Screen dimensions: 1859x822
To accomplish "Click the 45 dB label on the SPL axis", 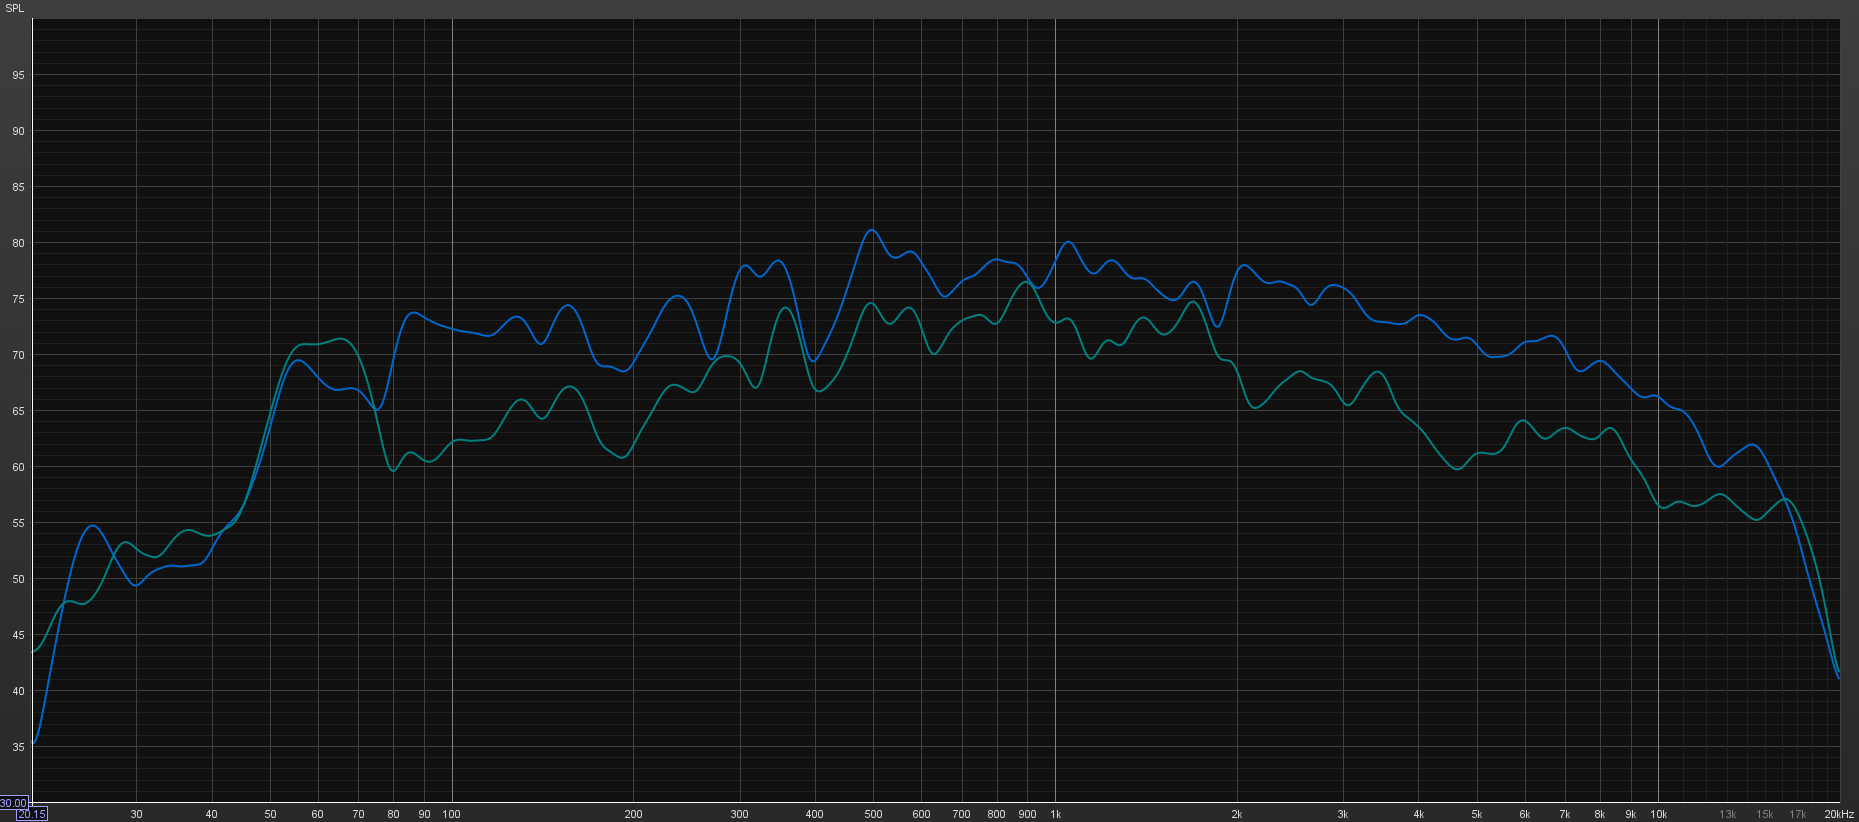I will point(19,635).
